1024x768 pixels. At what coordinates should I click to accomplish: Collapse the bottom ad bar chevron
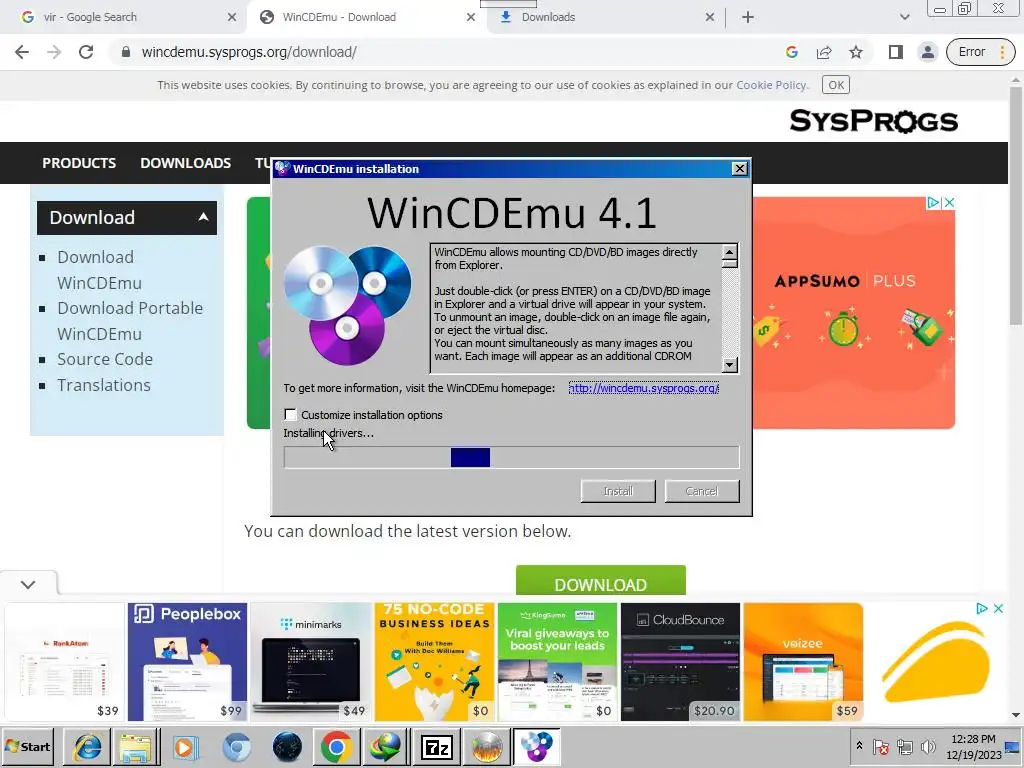pos(28,584)
